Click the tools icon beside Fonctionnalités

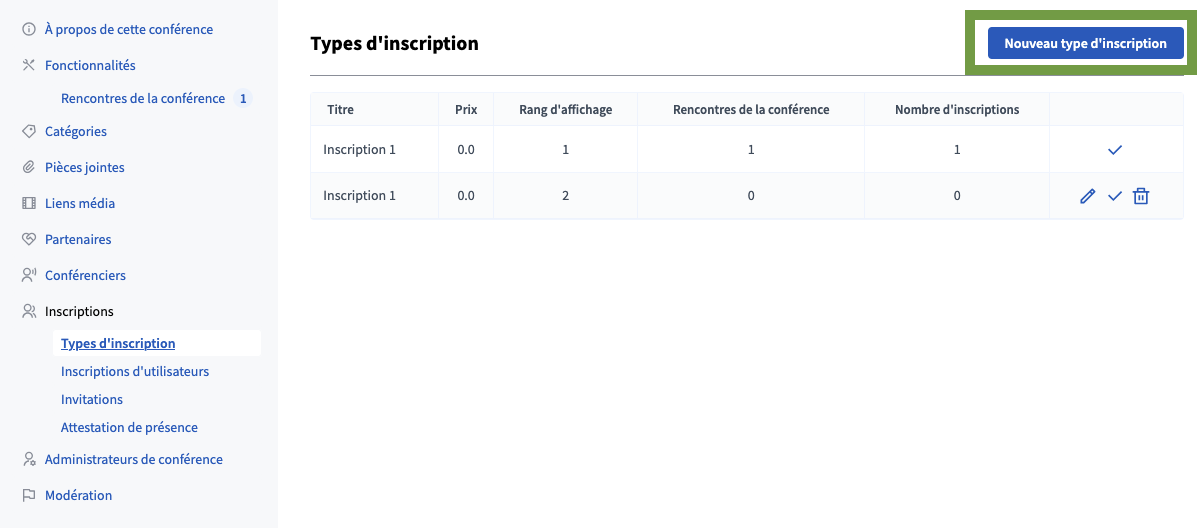pos(29,66)
